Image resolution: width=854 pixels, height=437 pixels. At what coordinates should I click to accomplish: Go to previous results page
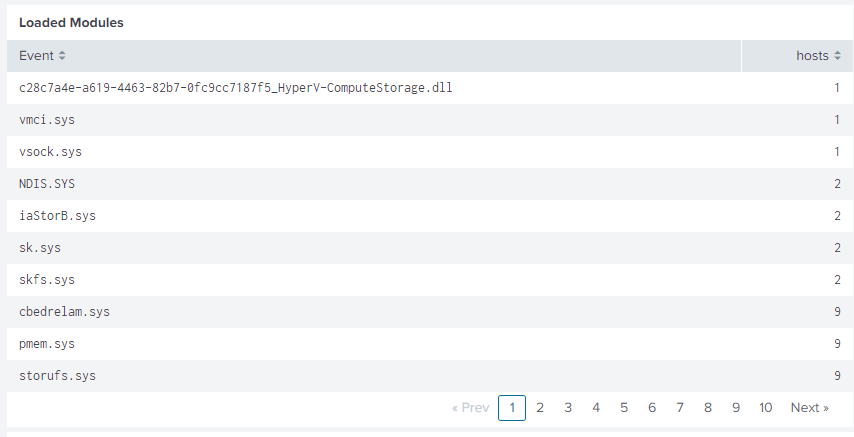pos(470,408)
